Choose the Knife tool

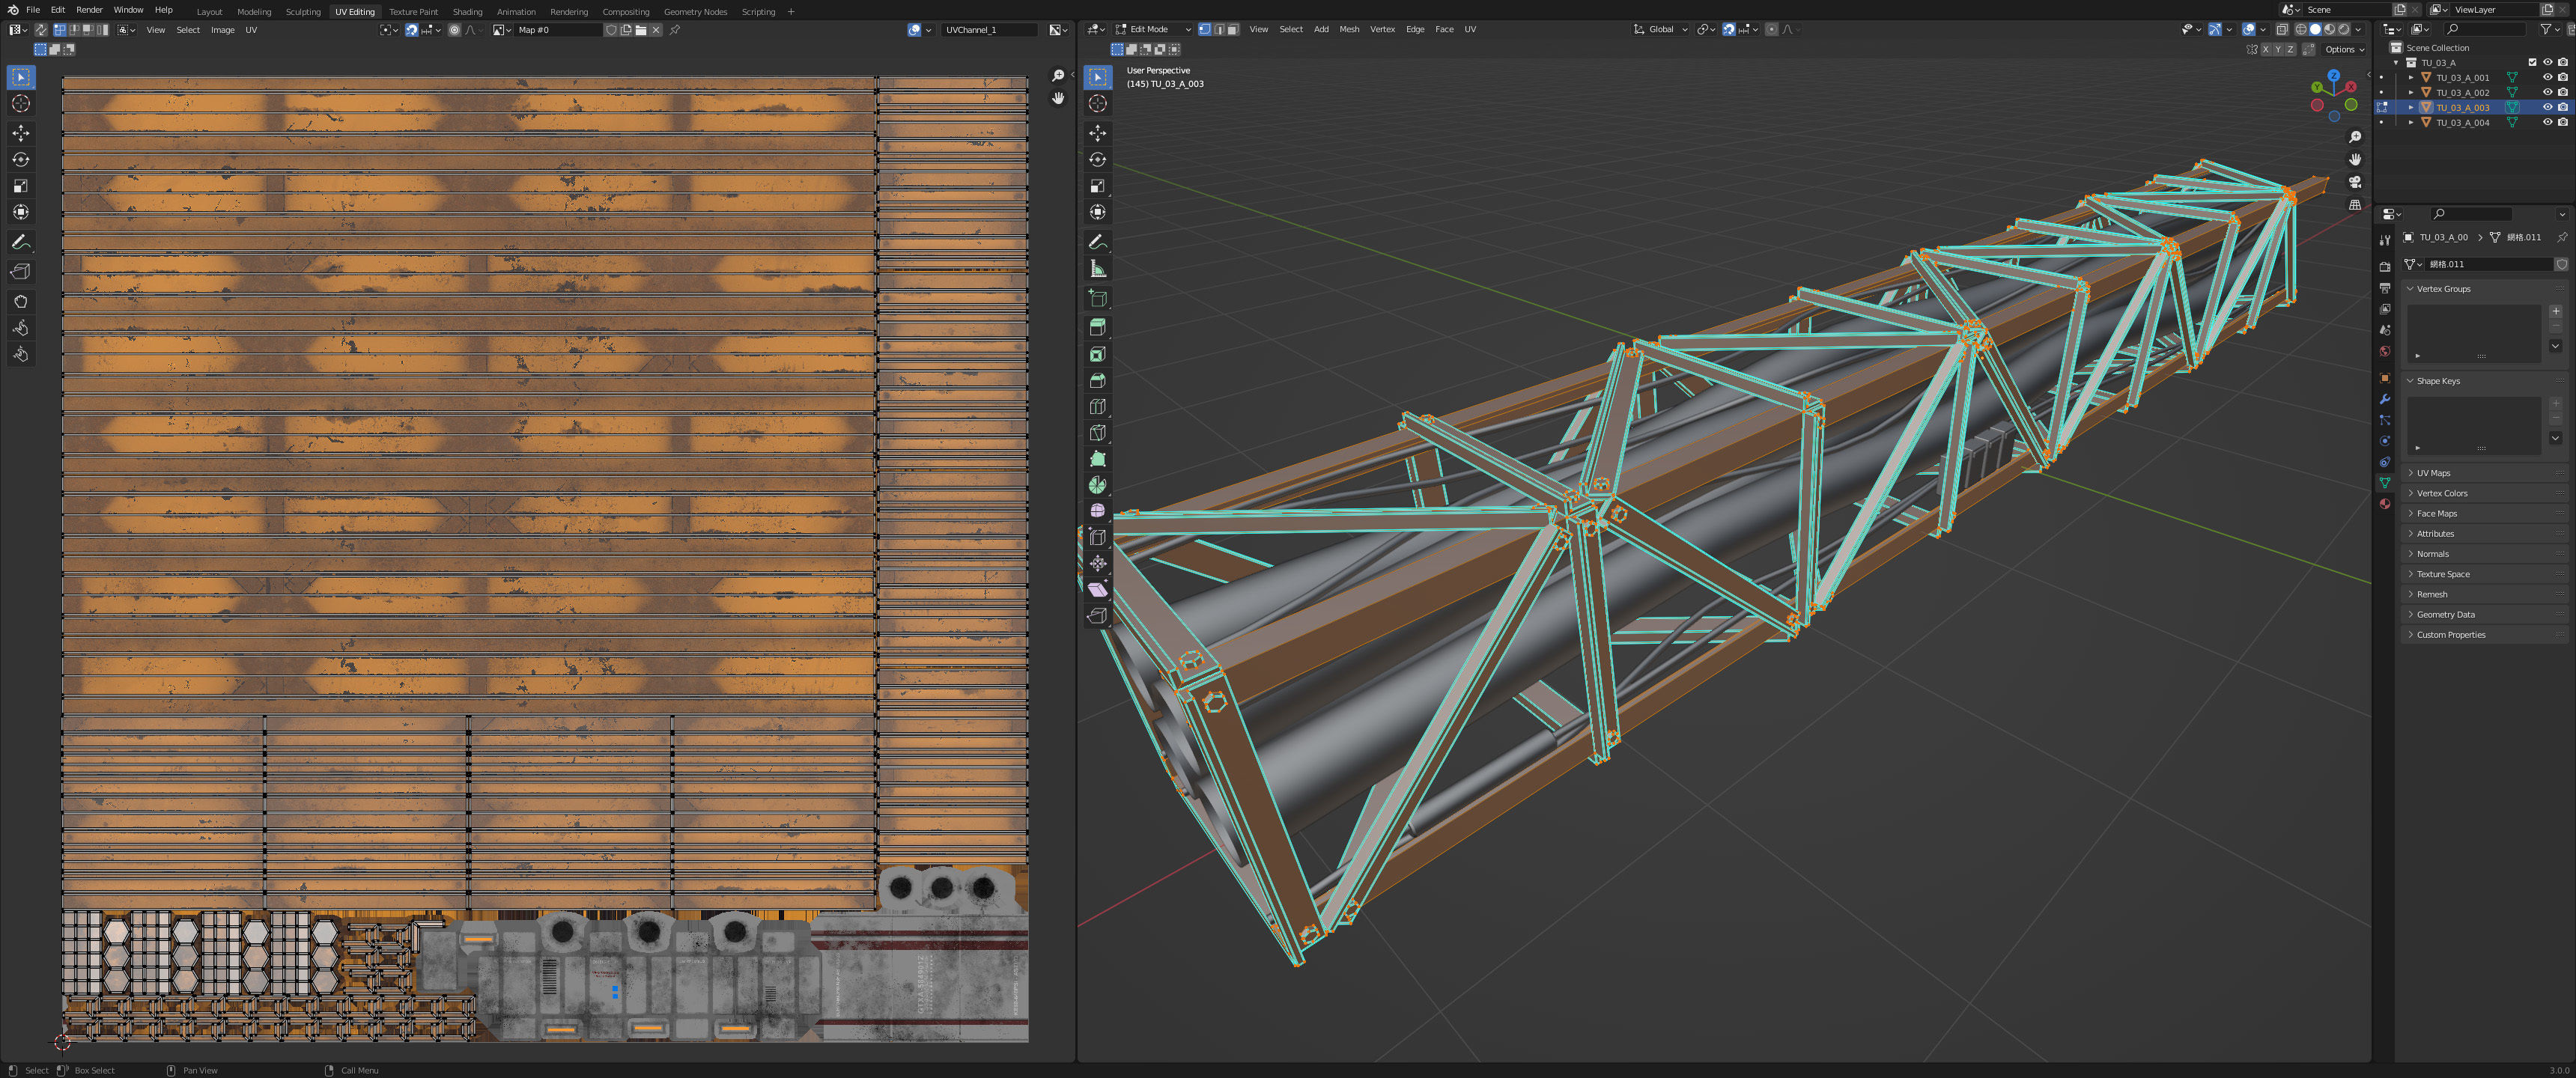(1098, 432)
